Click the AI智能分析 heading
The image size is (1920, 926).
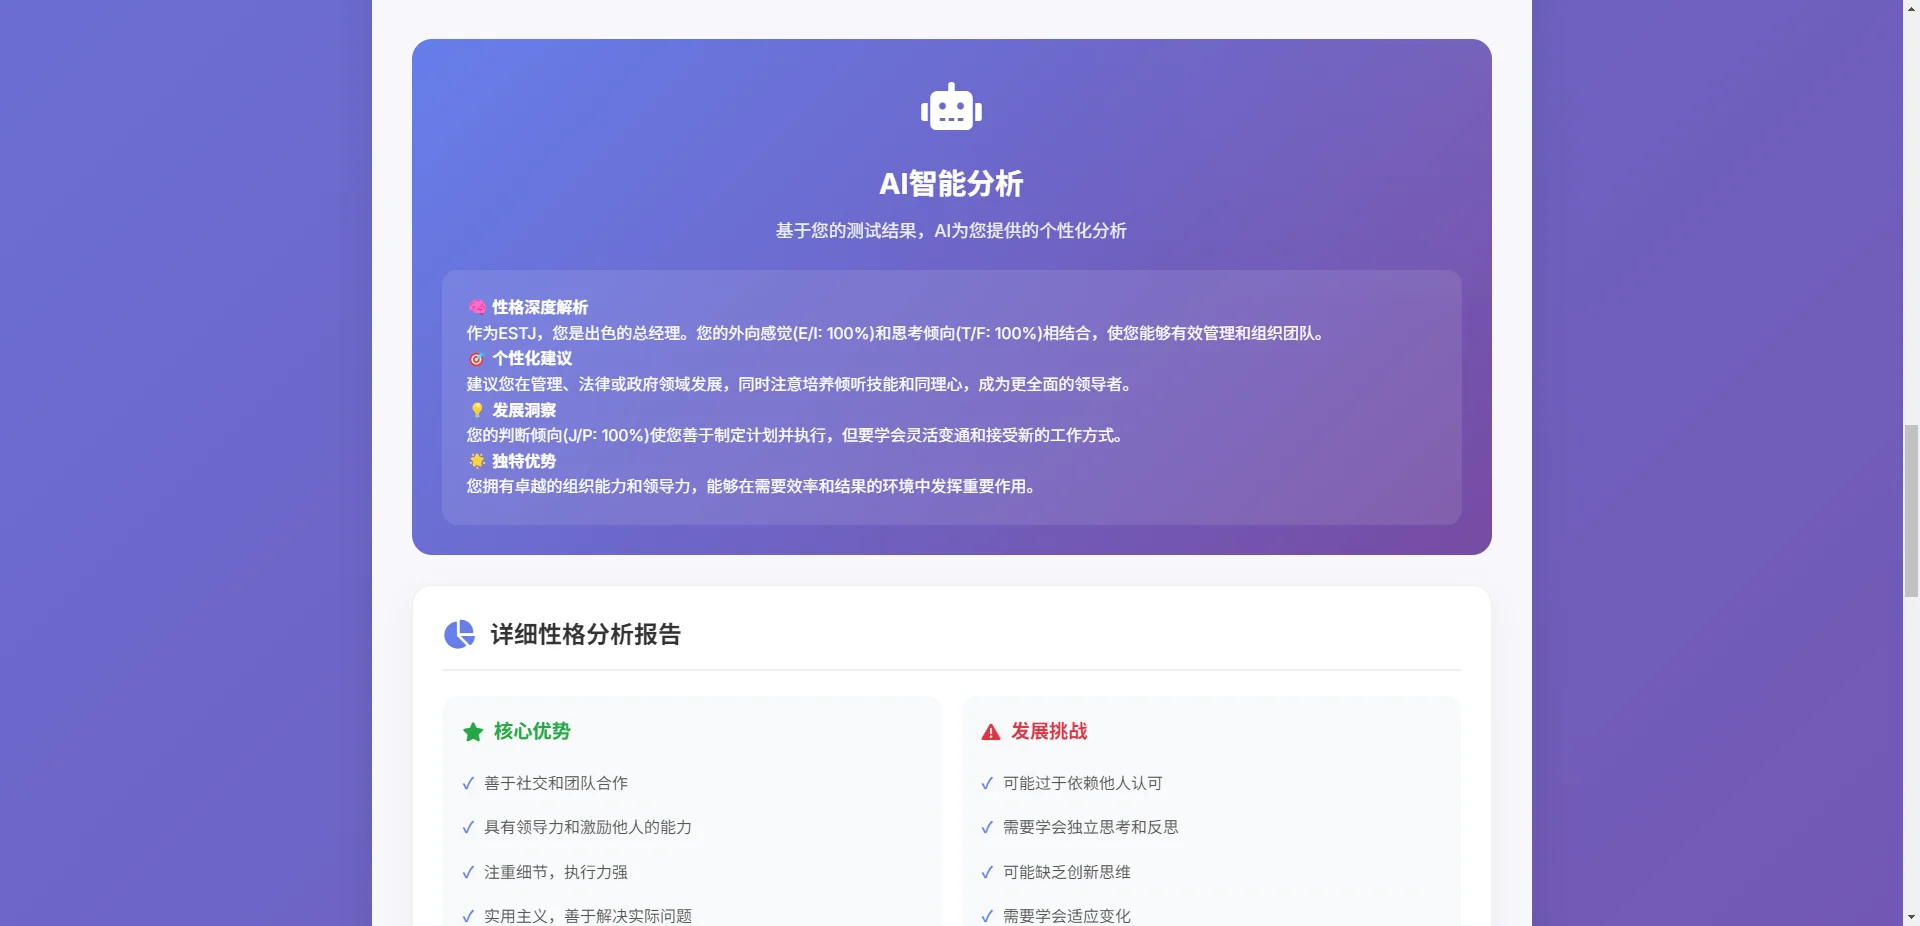(951, 184)
